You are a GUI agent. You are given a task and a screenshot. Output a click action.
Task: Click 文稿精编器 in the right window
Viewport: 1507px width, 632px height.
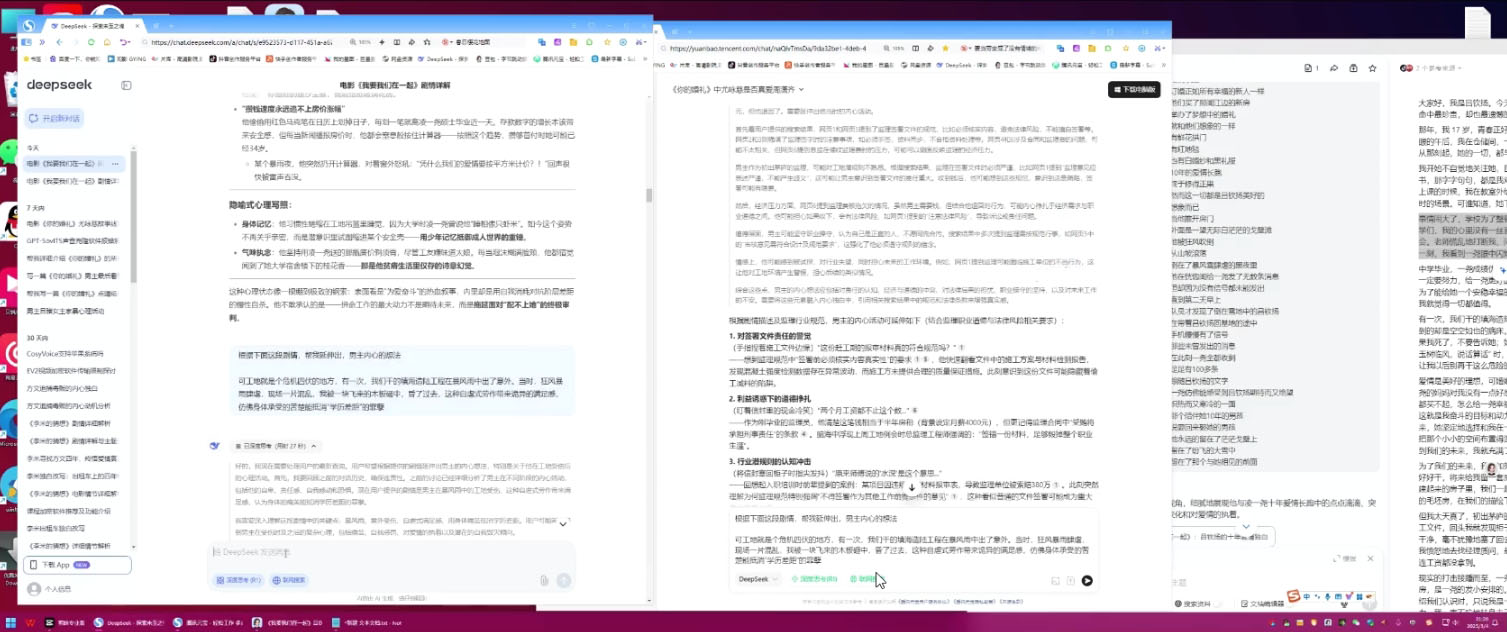[1262, 604]
